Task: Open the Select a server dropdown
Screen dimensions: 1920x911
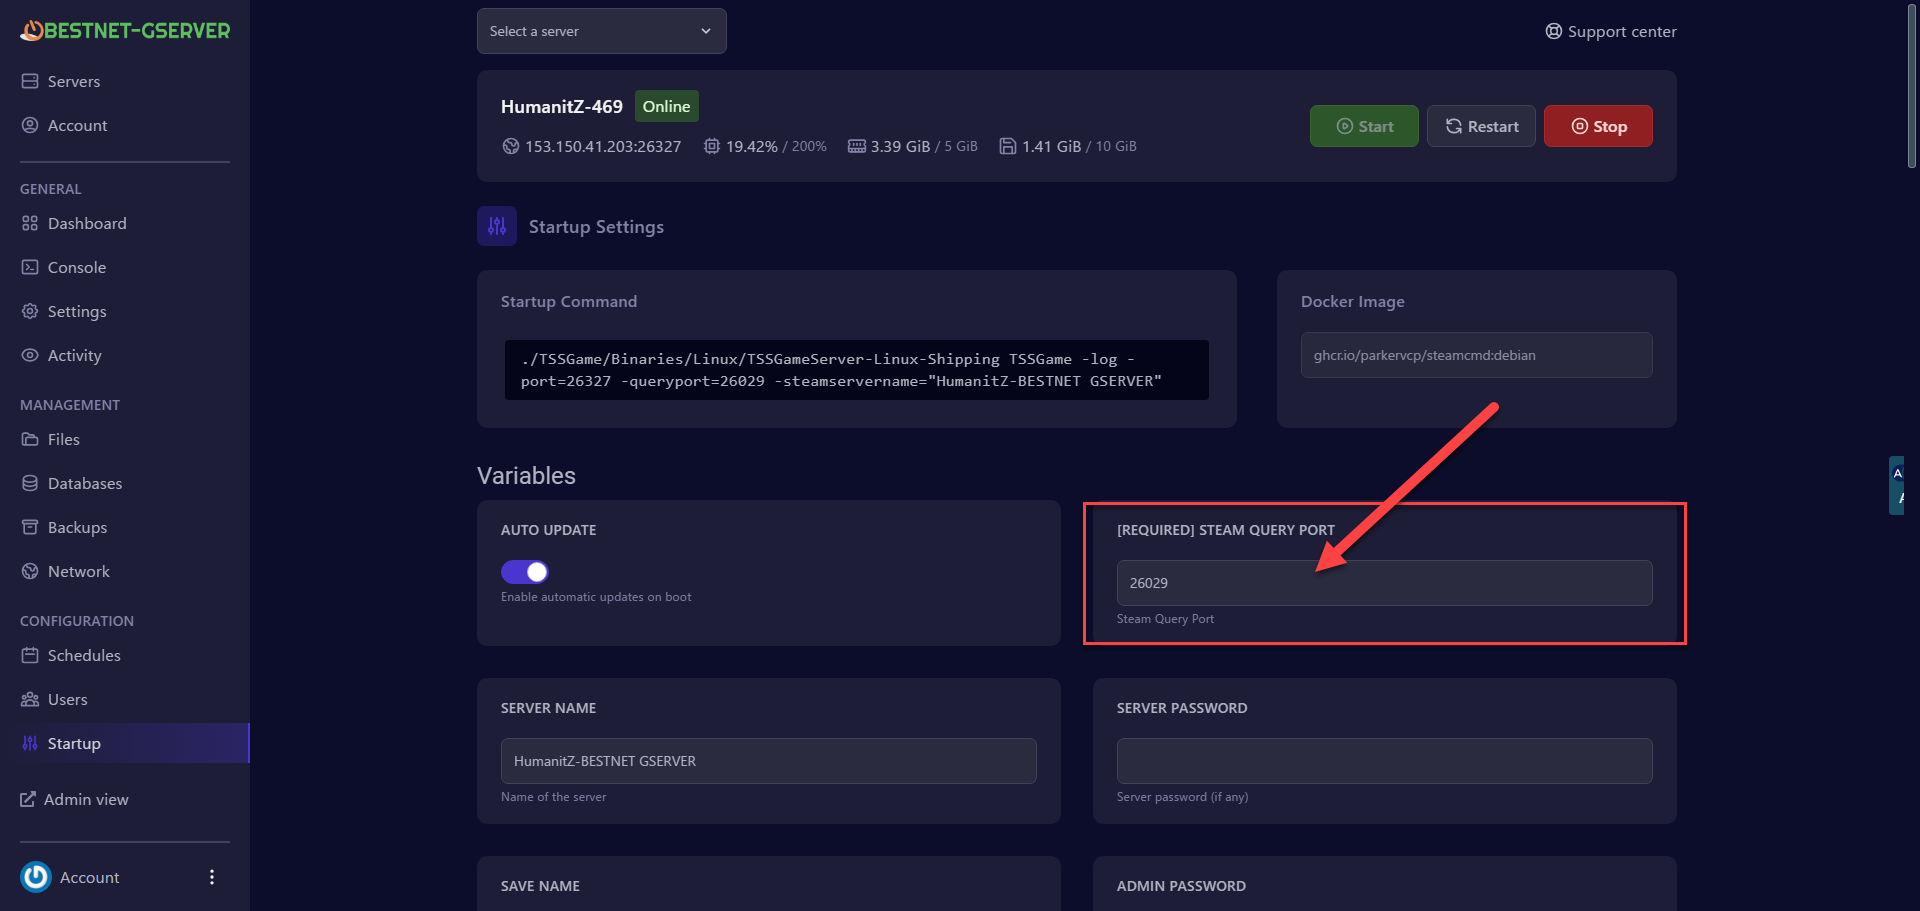Action: [602, 31]
